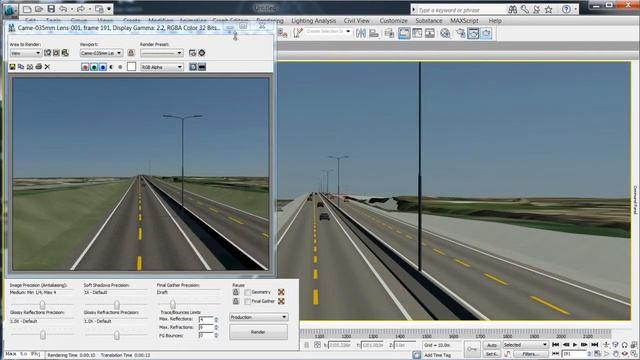The height and width of the screenshot is (360, 640).
Task: Adjust Soft Shadows Precision slider
Action: pos(117,304)
